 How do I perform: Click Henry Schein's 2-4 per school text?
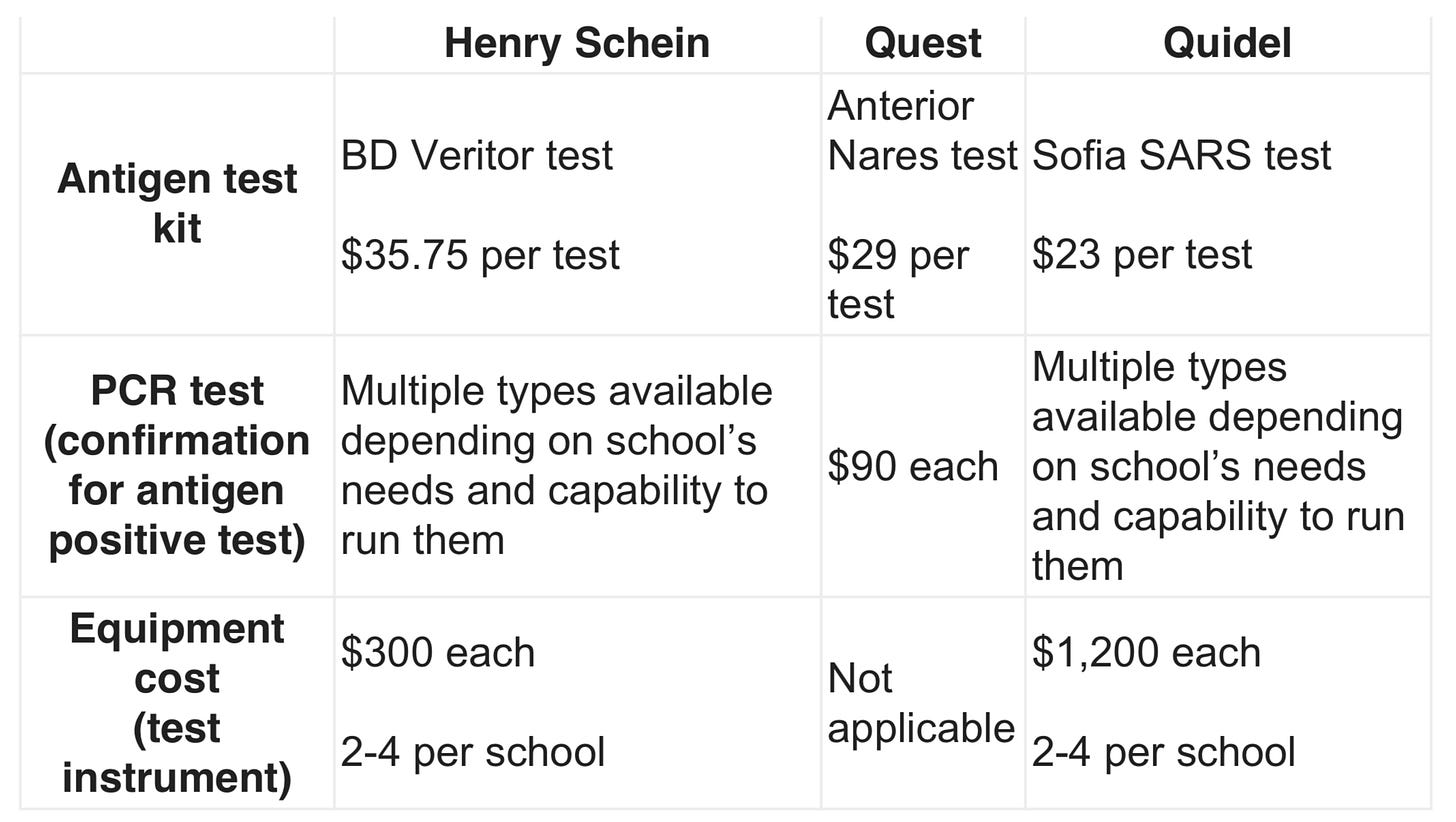[473, 752]
